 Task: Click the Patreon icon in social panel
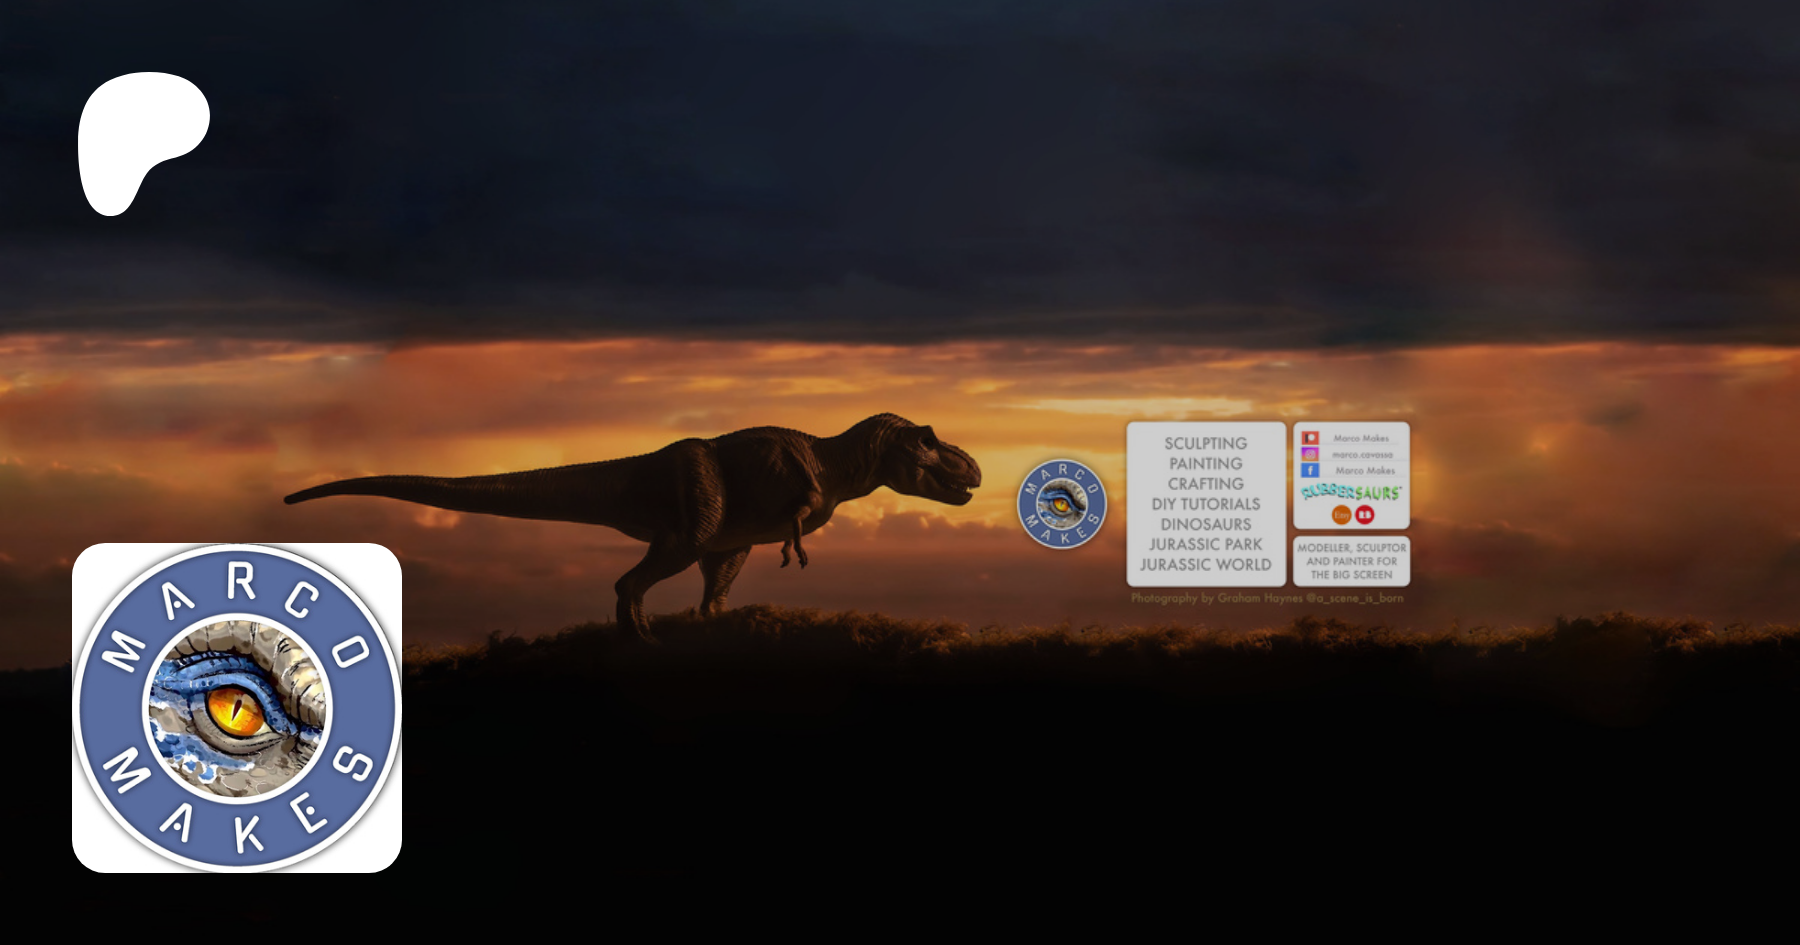(1310, 438)
